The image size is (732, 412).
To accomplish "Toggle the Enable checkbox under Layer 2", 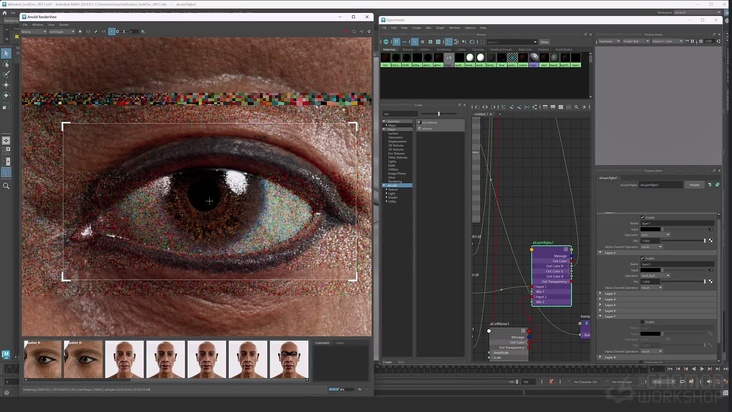I will (x=643, y=258).
